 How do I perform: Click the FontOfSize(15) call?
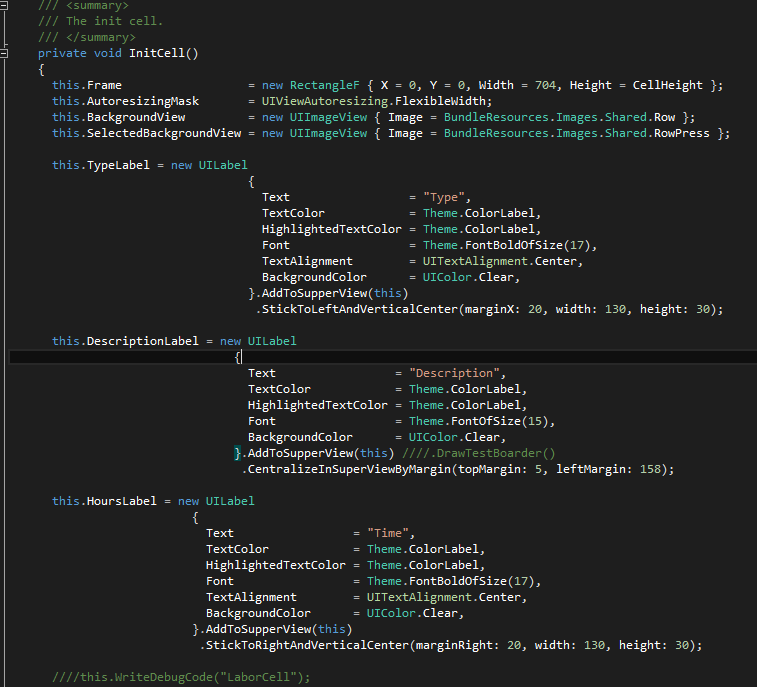[x=500, y=421]
